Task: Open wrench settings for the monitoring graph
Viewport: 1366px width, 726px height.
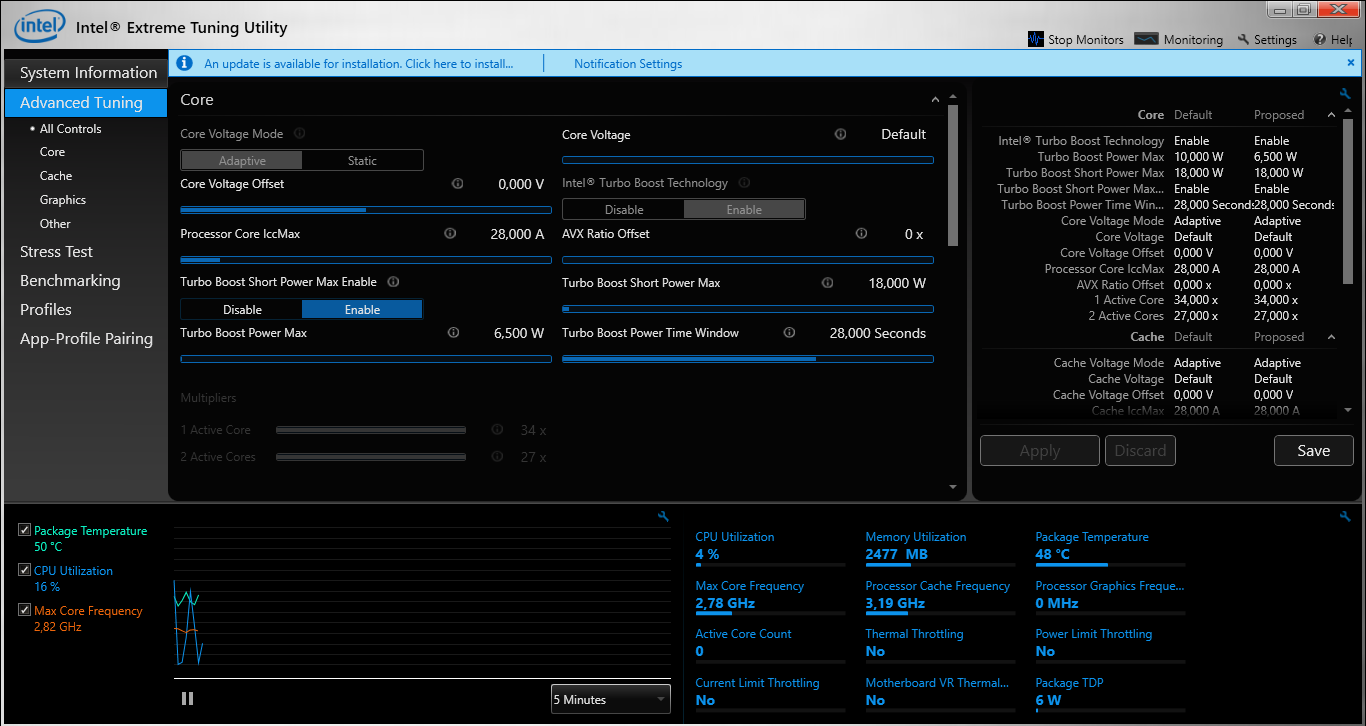Action: pyautogui.click(x=663, y=516)
